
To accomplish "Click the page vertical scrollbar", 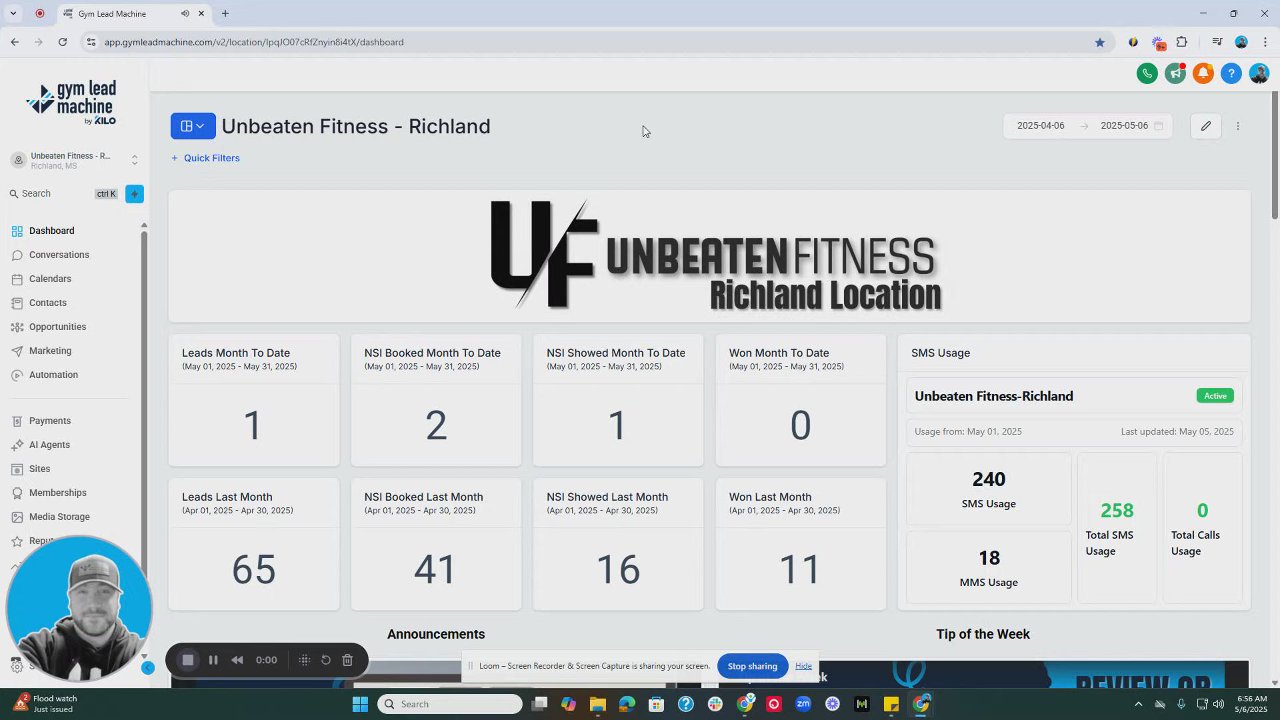I will pos(1275,155).
